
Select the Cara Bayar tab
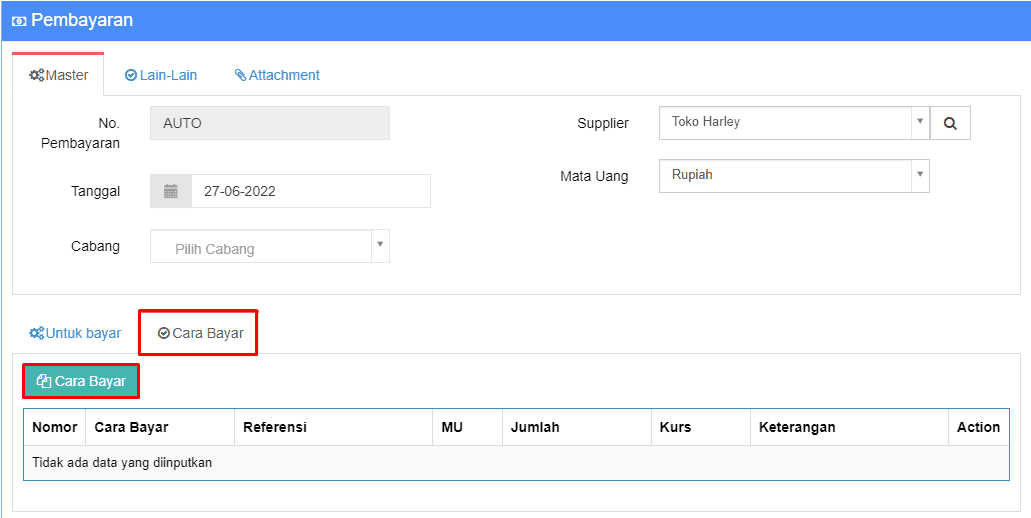200,333
